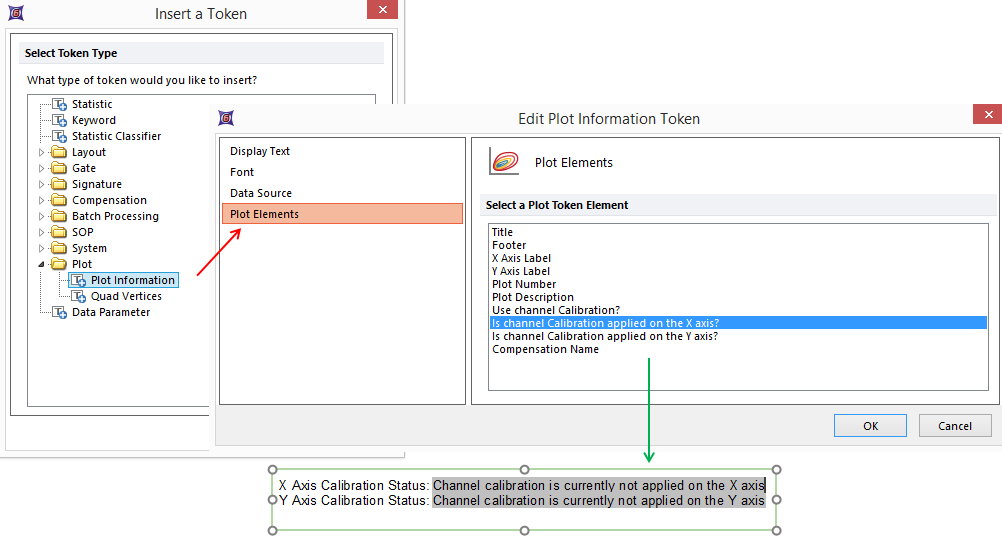This screenshot has height=537, width=1002.
Task: Click the Data Parameter token icon
Action: coord(59,312)
